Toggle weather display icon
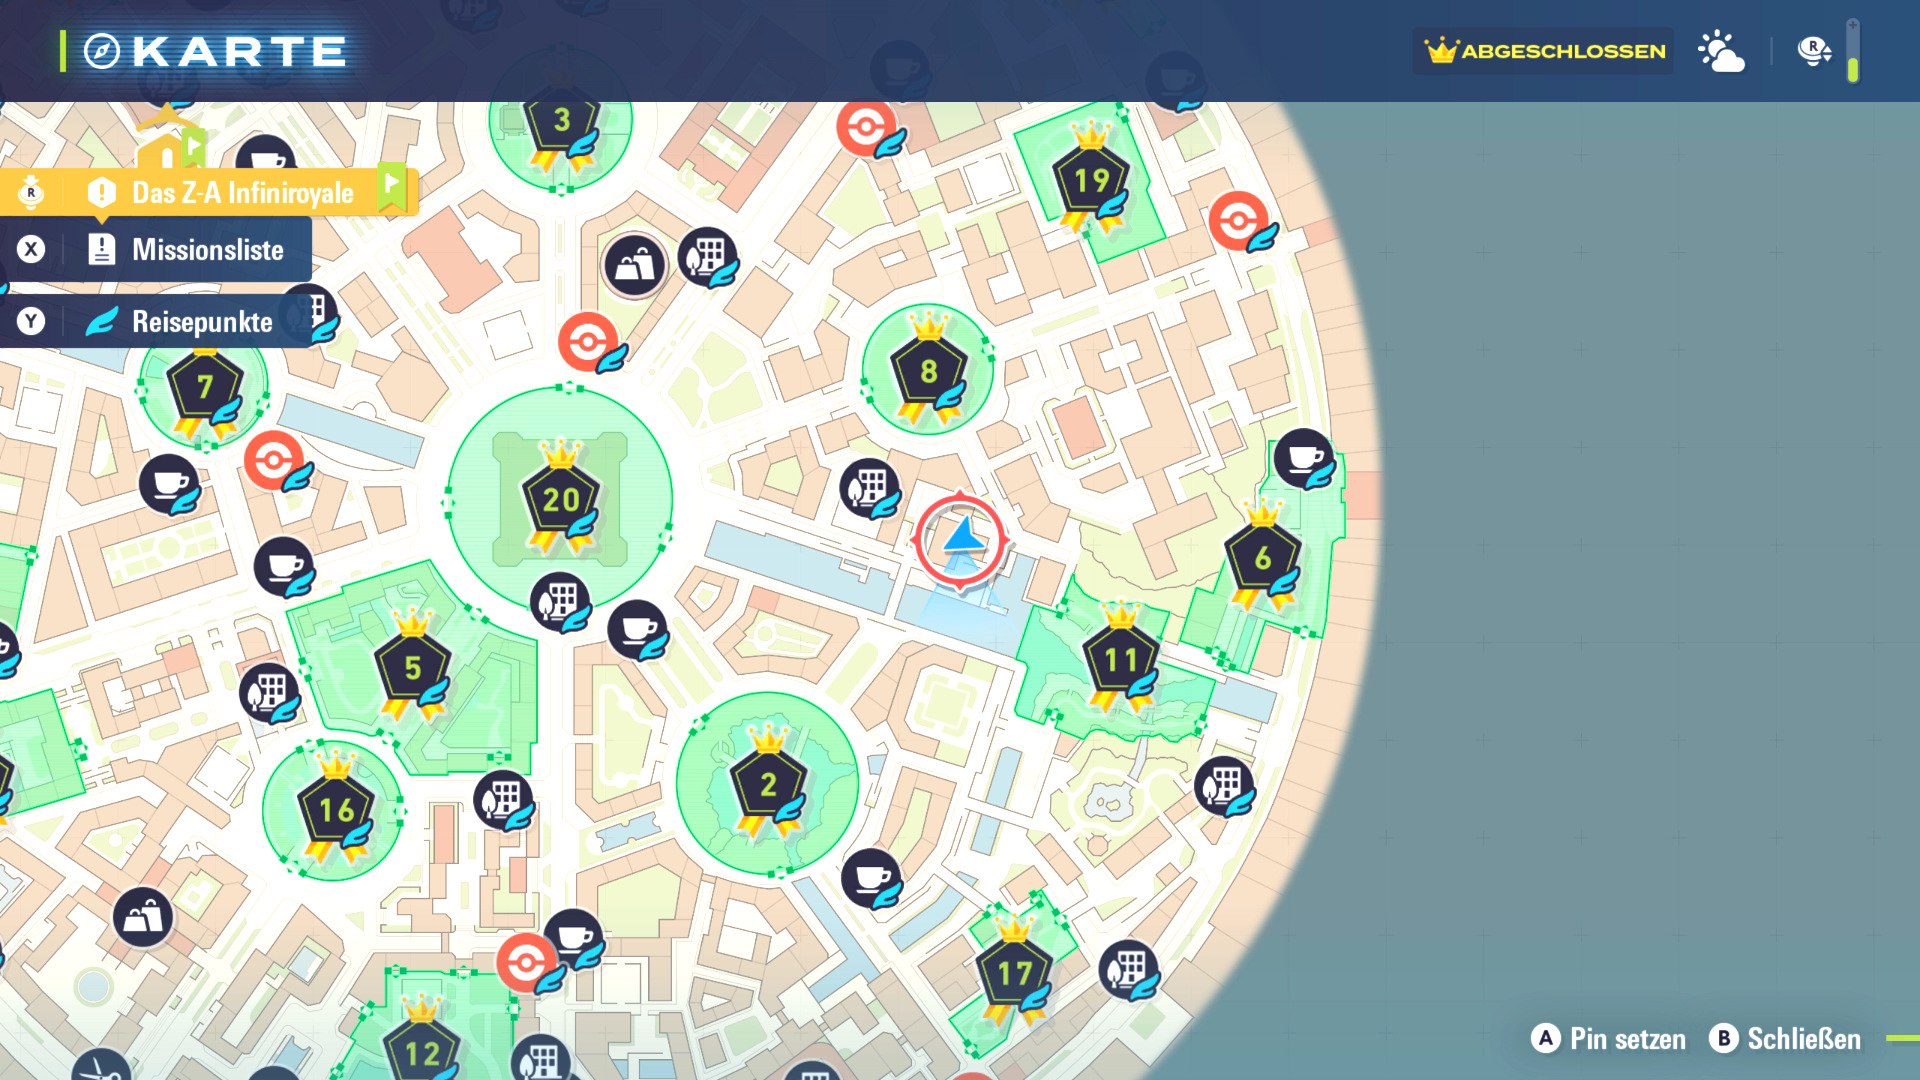This screenshot has width=1920, height=1080. click(1721, 51)
